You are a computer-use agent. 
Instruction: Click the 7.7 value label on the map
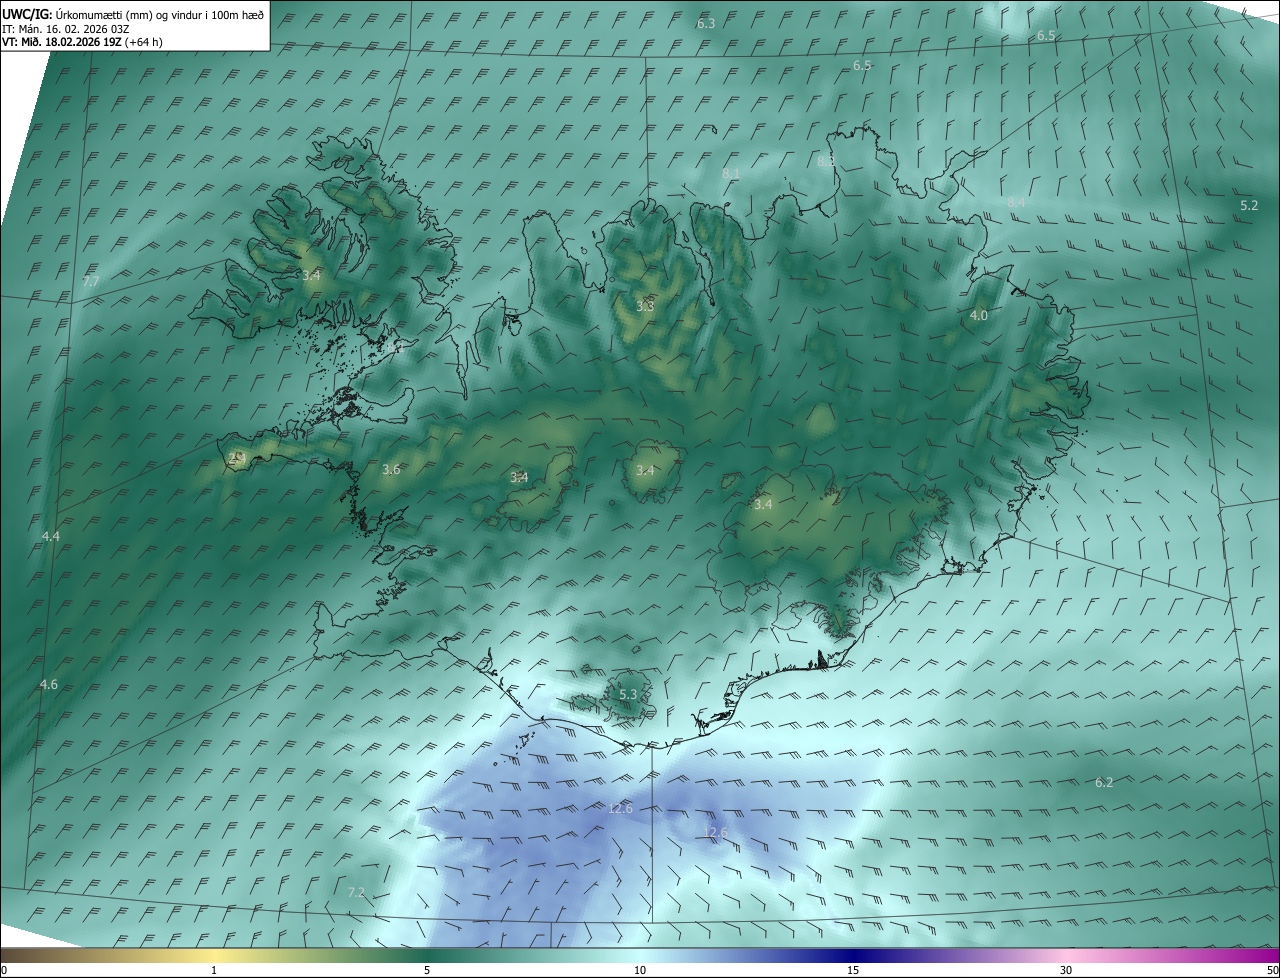(91, 282)
